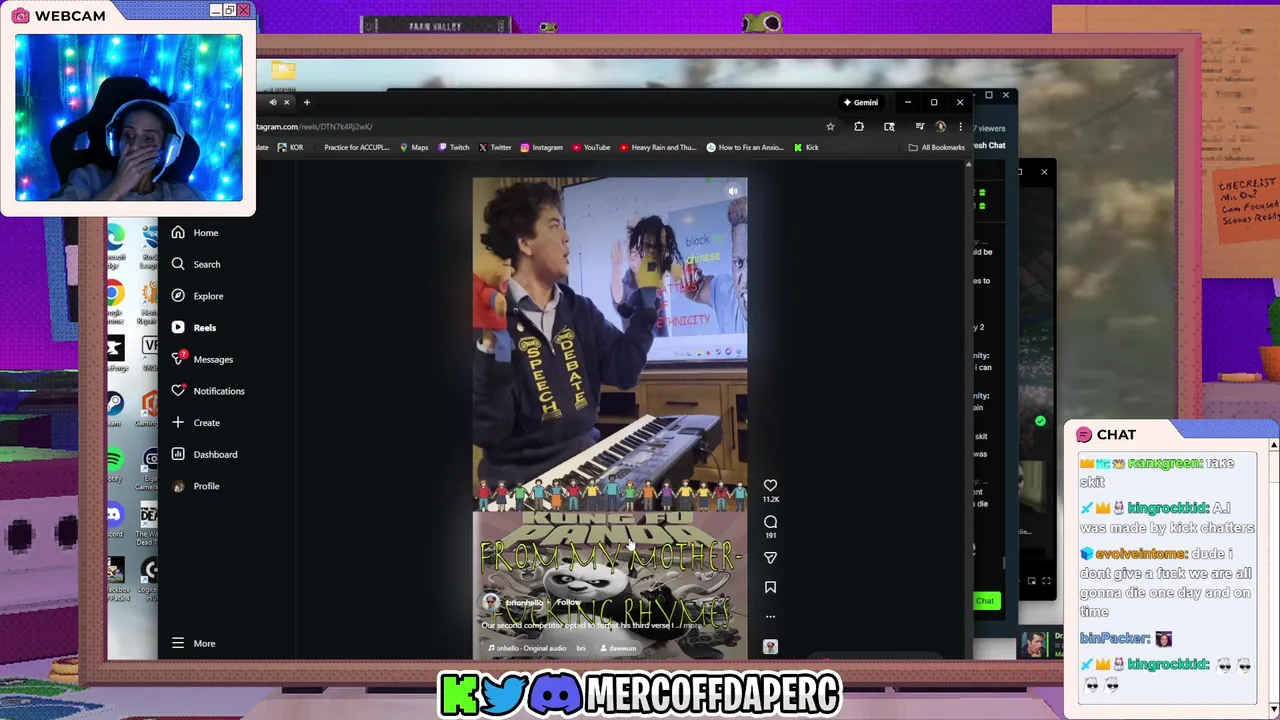1280x720 pixels.
Task: Open the Instagram bookmark
Action: 541,147
